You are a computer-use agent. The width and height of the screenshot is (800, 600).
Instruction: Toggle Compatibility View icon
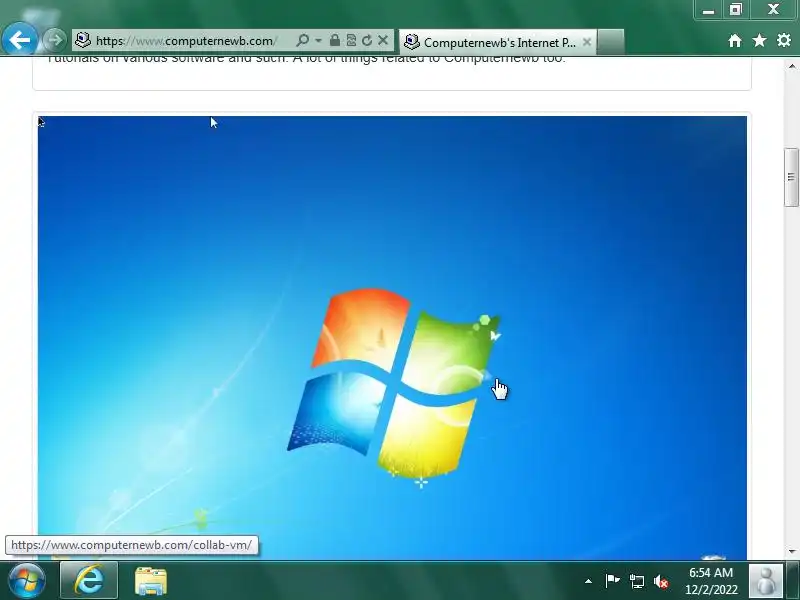(351, 40)
